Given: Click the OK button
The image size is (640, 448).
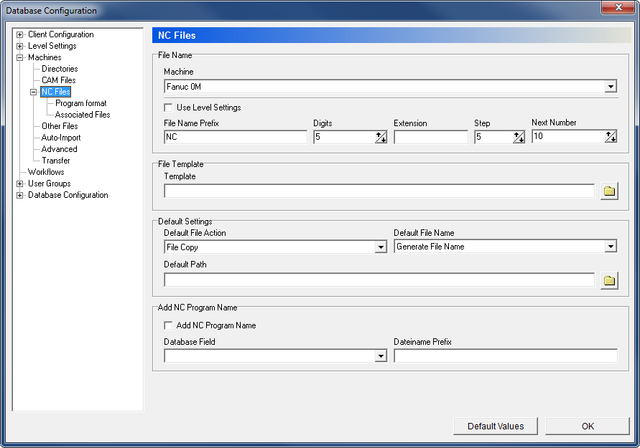Looking at the screenshot, I should 587,426.
